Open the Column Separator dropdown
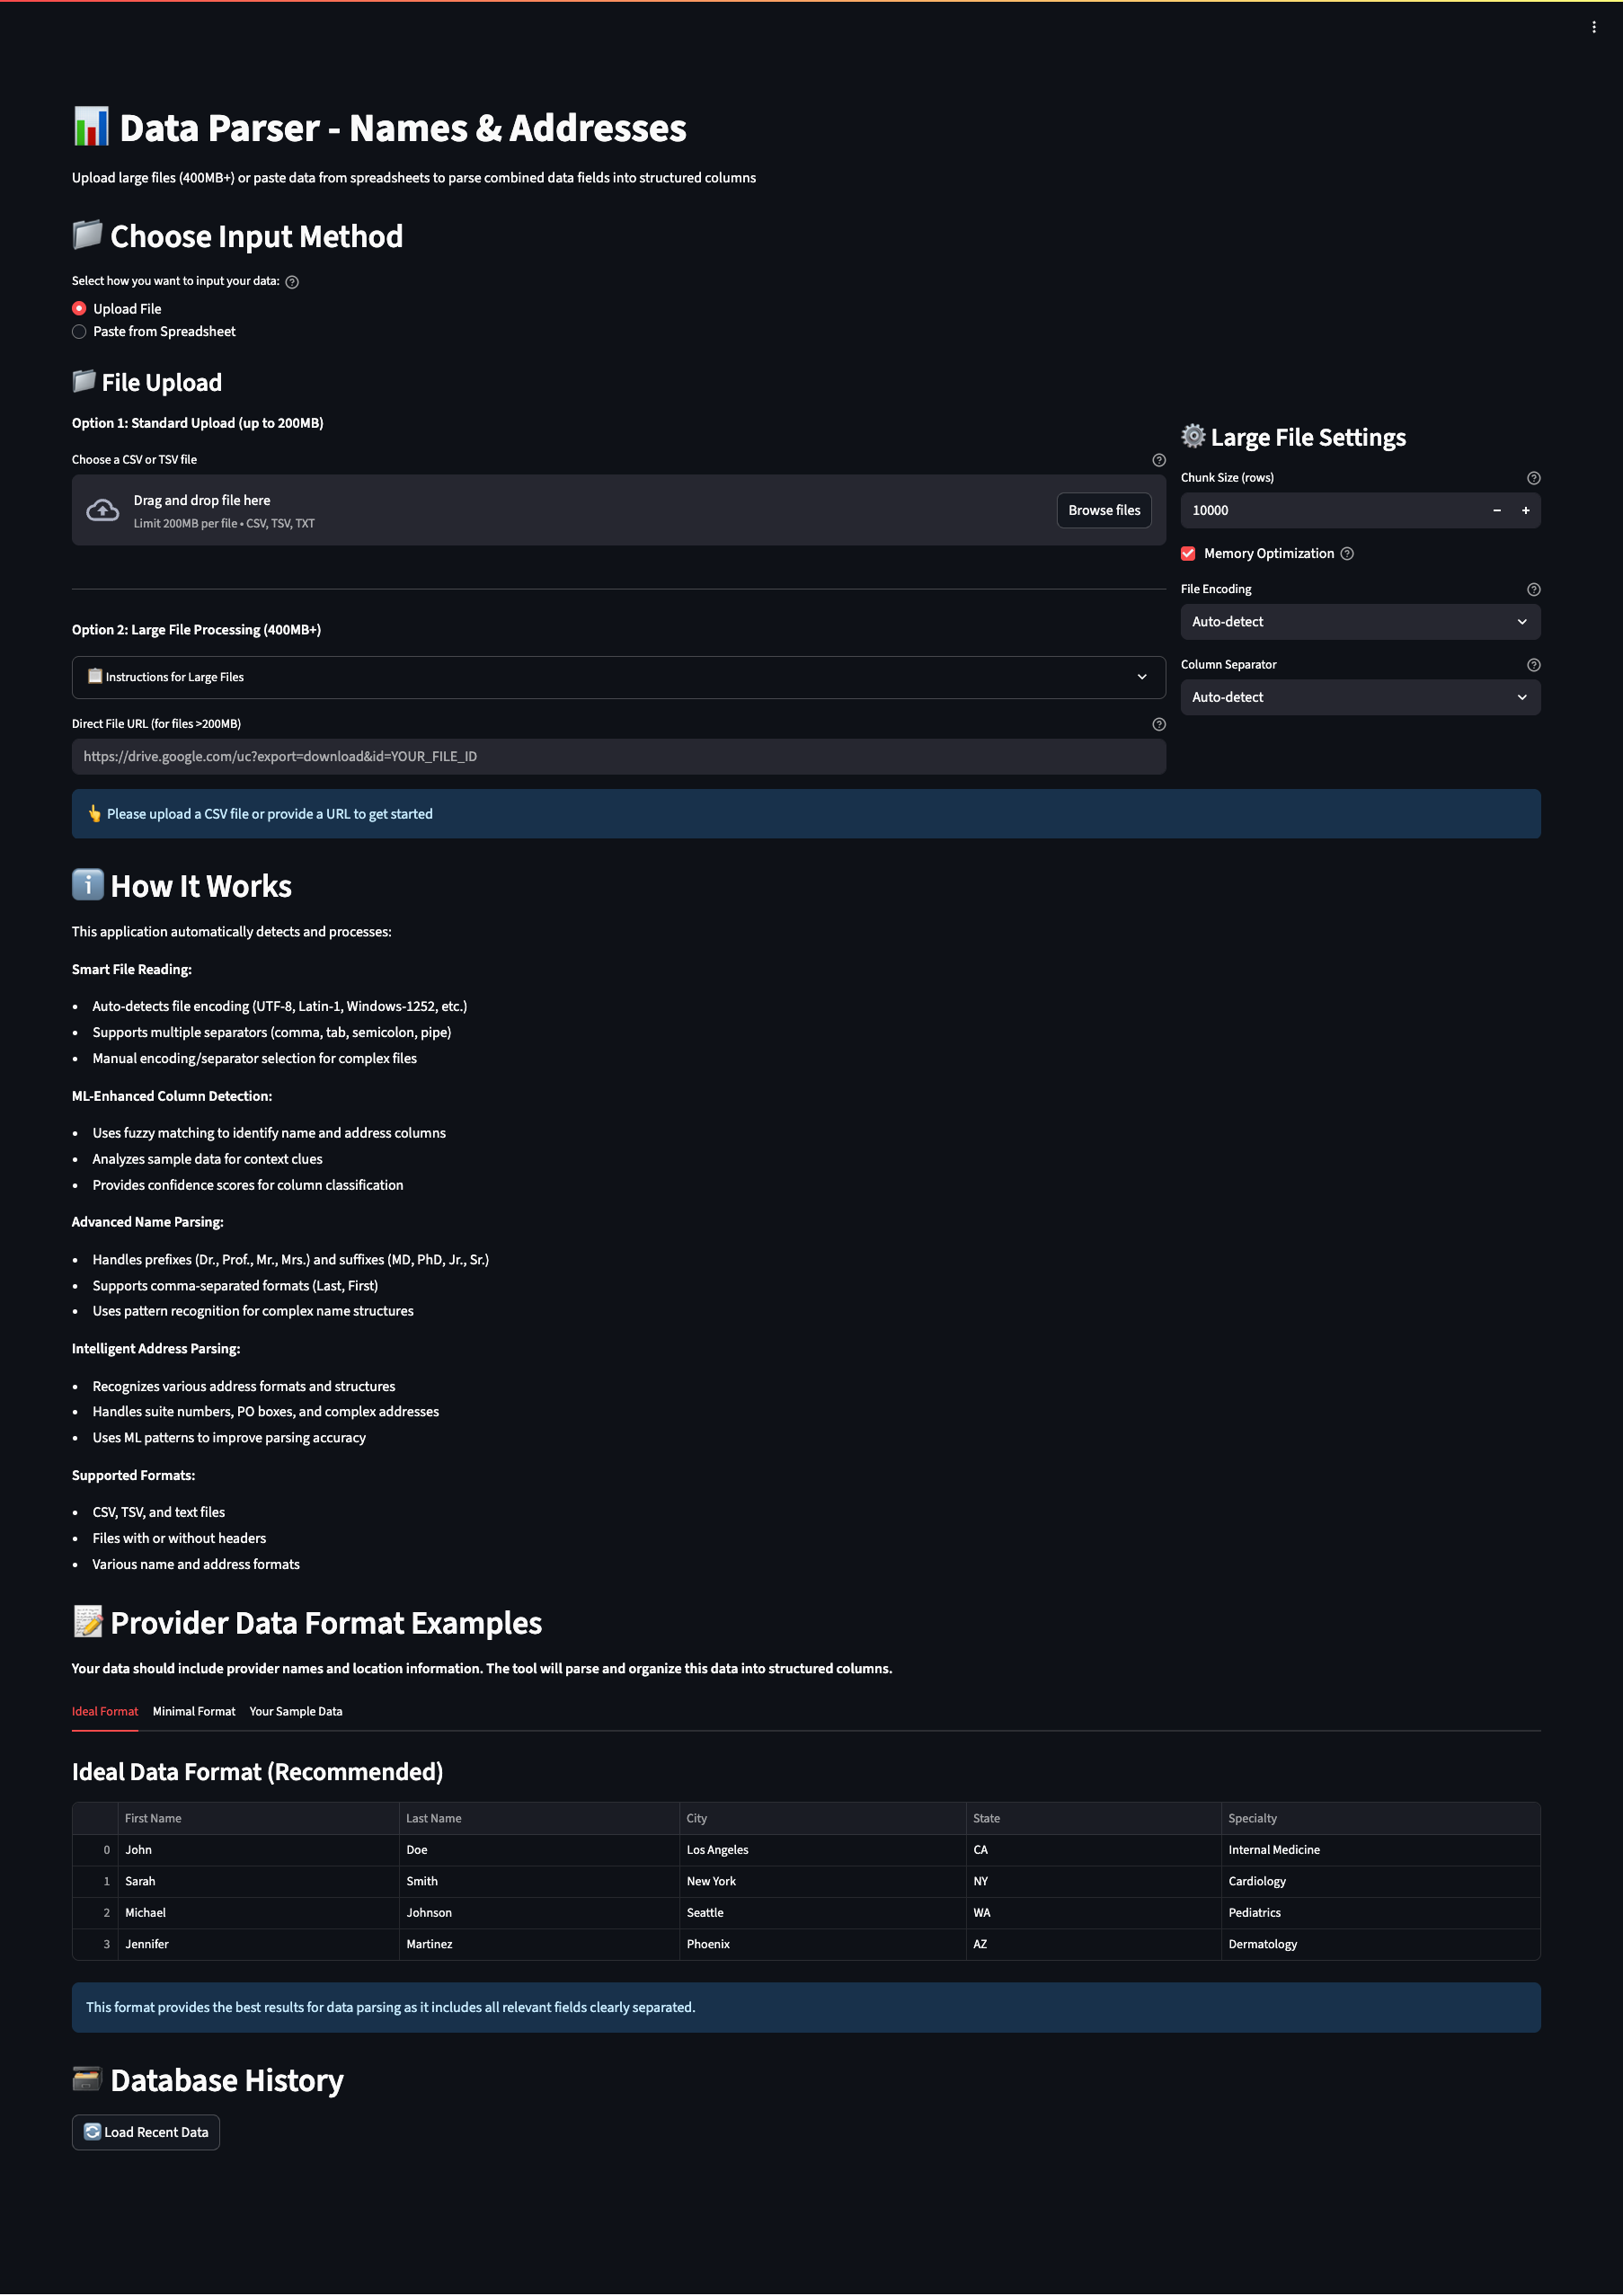This screenshot has width=1623, height=2296. 1360,697
